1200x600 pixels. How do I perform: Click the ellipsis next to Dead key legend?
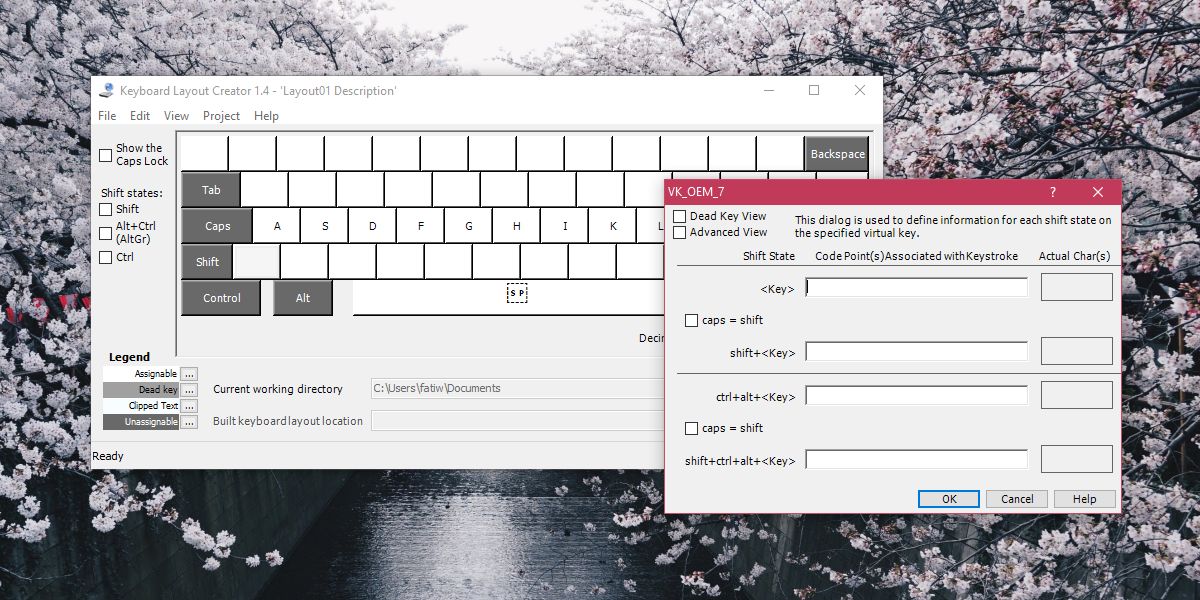(189, 390)
